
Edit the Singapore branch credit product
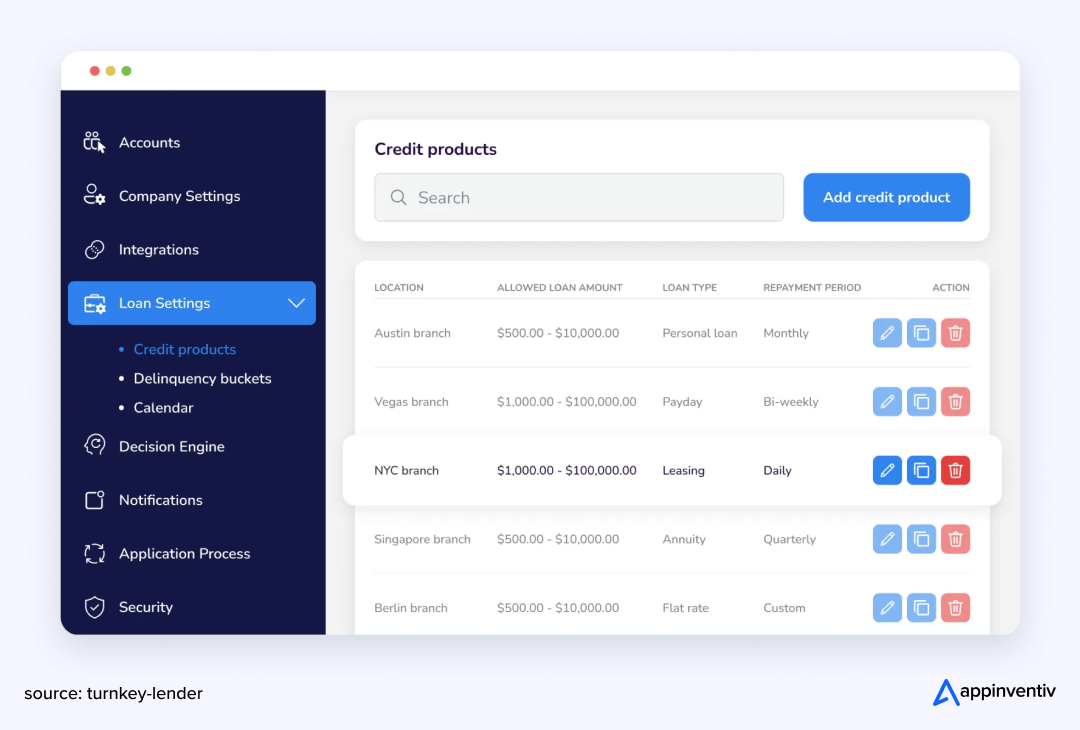click(886, 539)
